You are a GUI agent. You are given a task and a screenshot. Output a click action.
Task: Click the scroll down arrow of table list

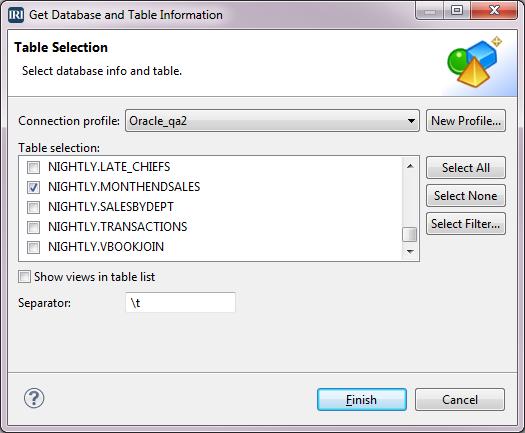tap(410, 251)
